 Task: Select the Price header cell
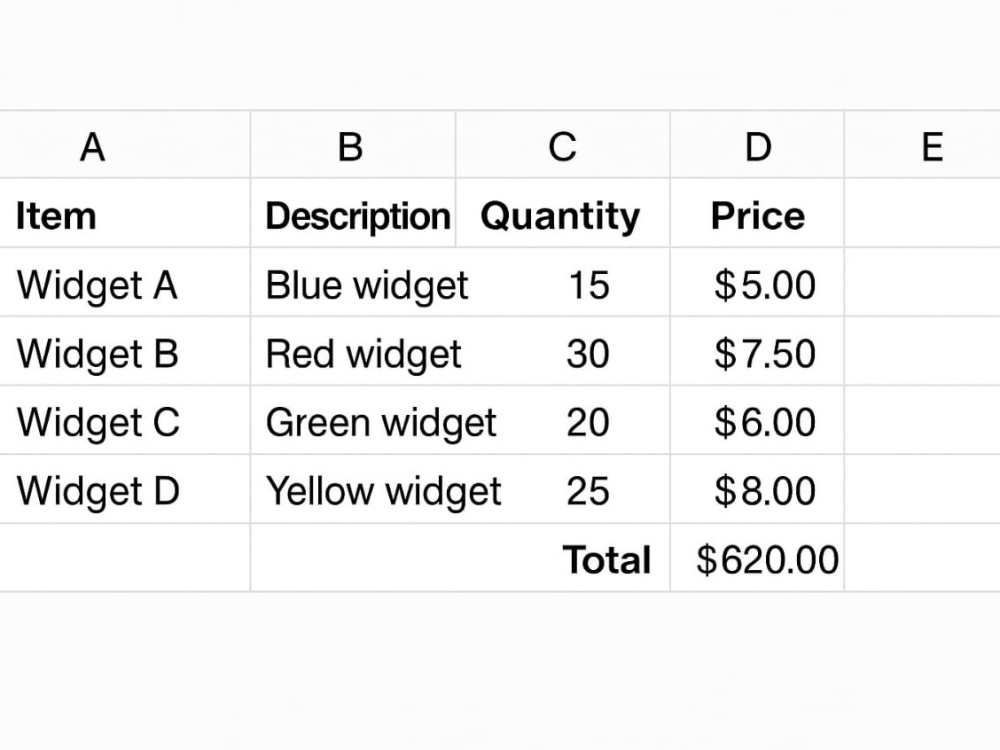(757, 213)
